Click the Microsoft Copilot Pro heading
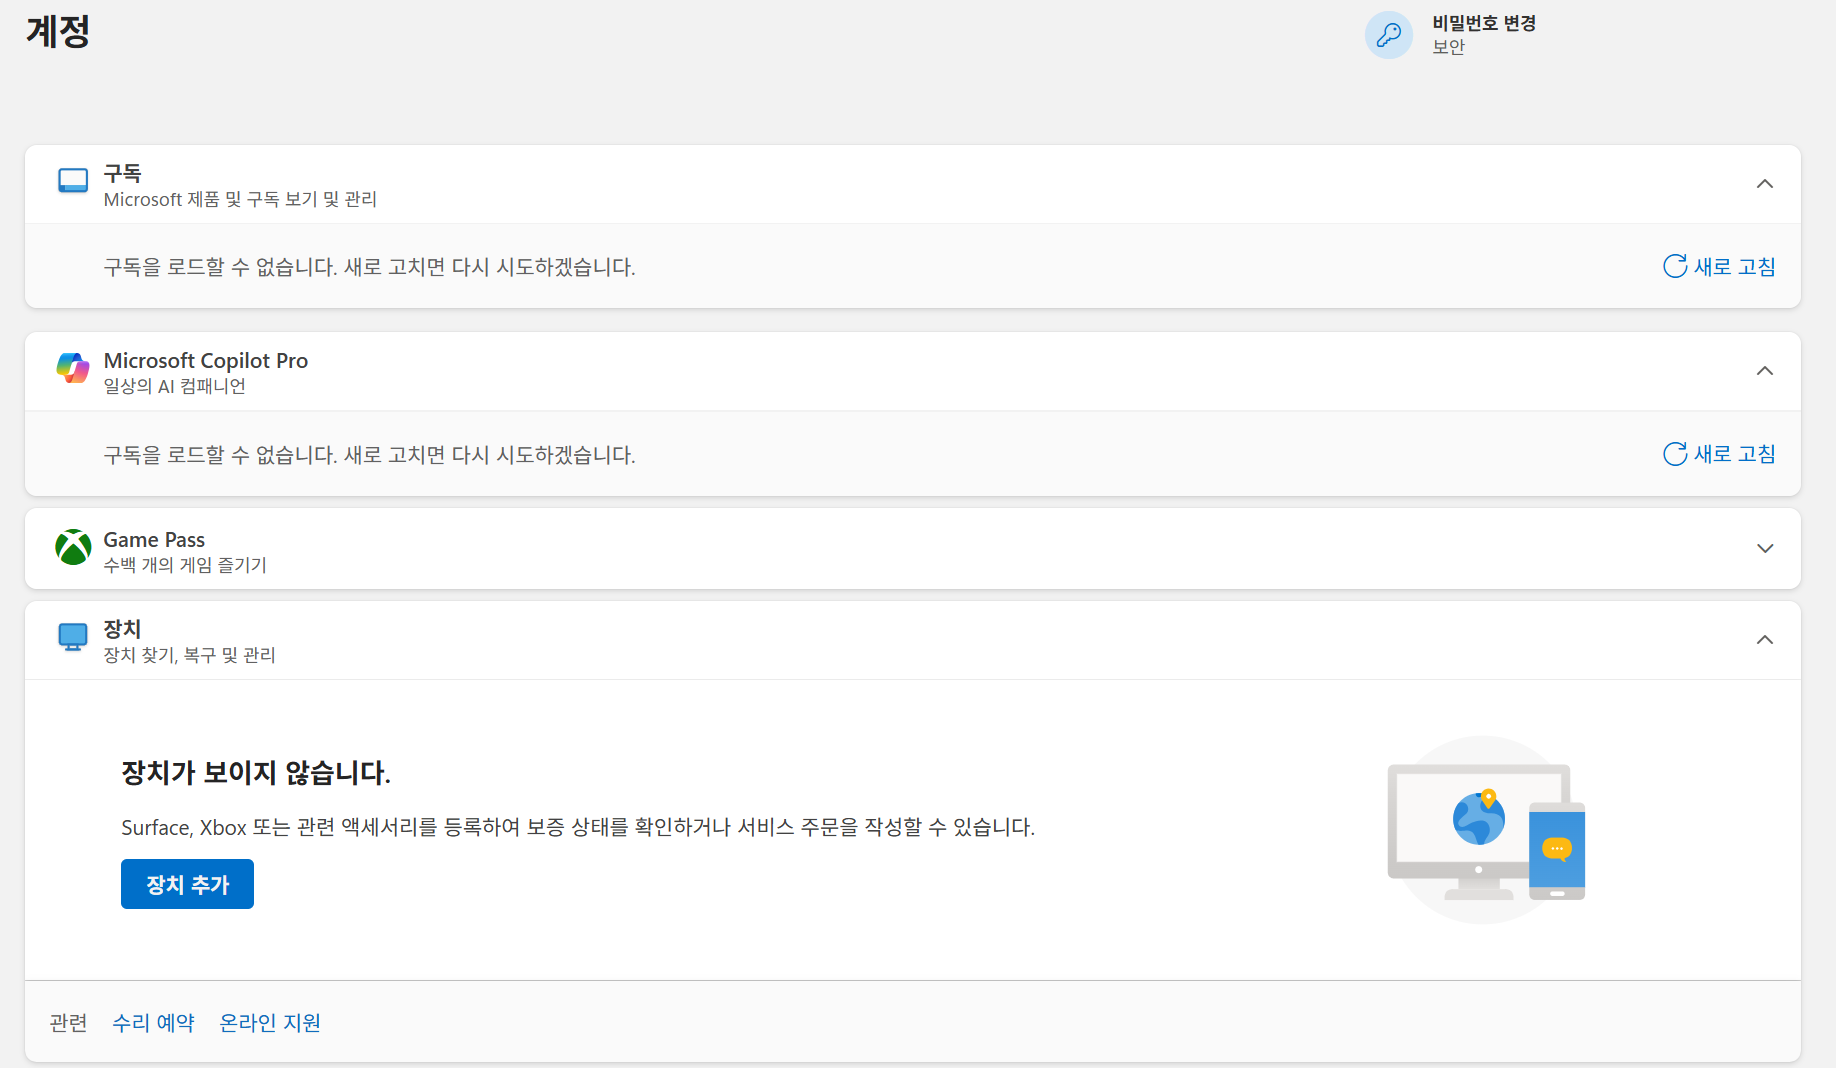Image resolution: width=1836 pixels, height=1068 pixels. click(x=206, y=360)
